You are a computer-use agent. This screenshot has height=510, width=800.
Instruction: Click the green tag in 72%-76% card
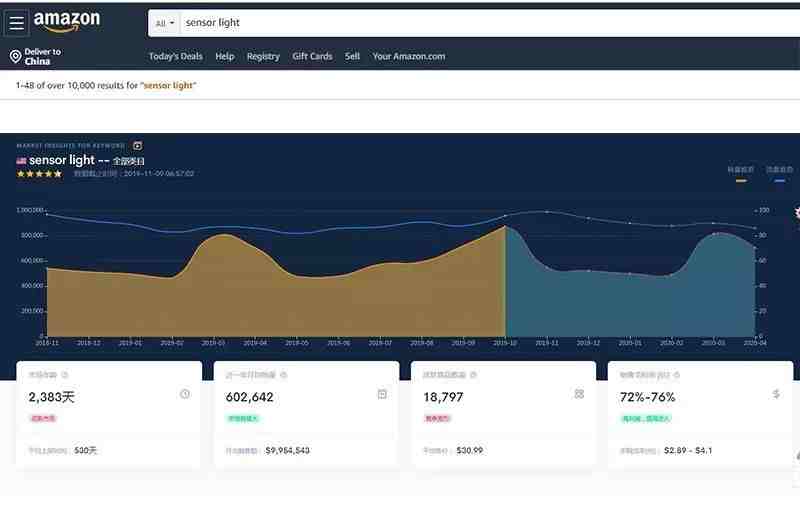click(646, 419)
